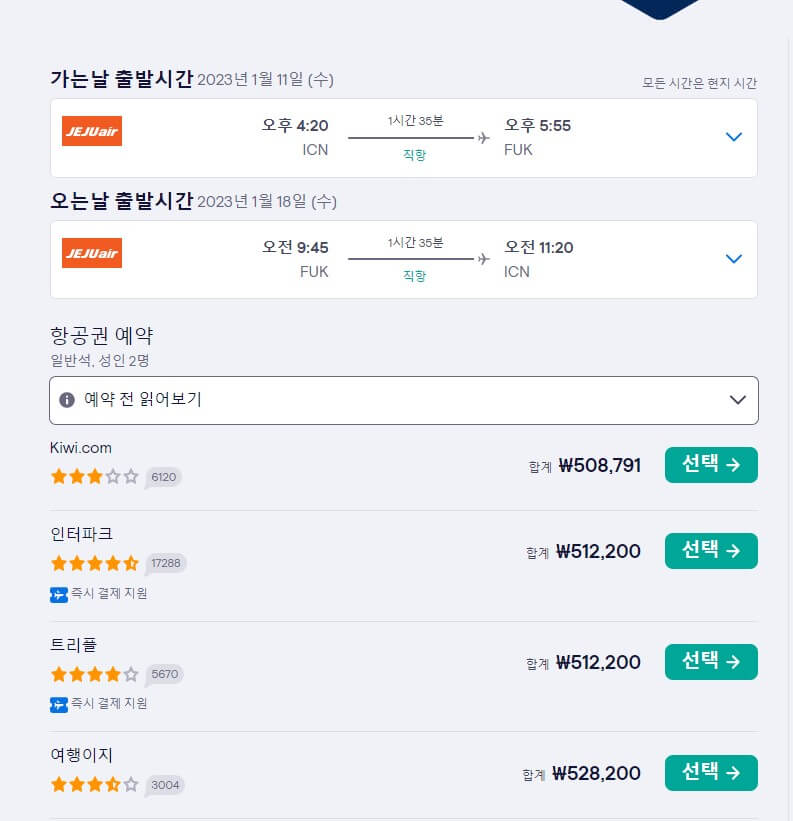Click the instant payment icon under 인터파크

tap(59, 595)
